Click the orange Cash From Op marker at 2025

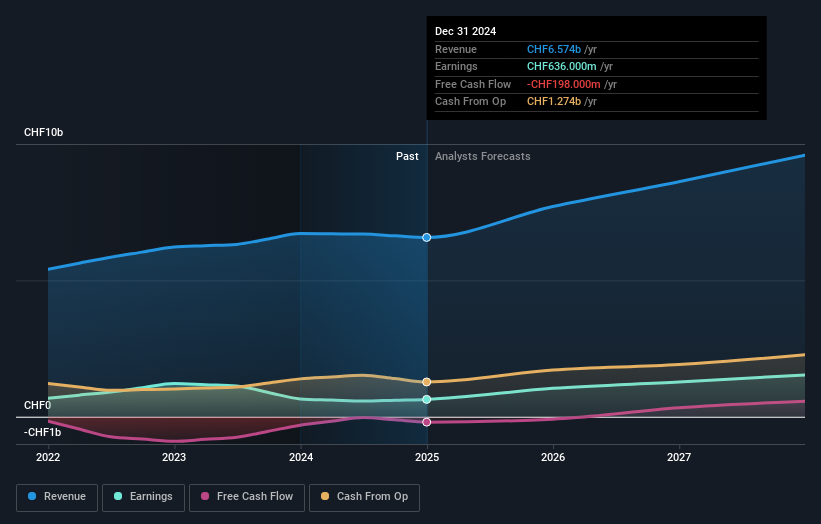(427, 382)
